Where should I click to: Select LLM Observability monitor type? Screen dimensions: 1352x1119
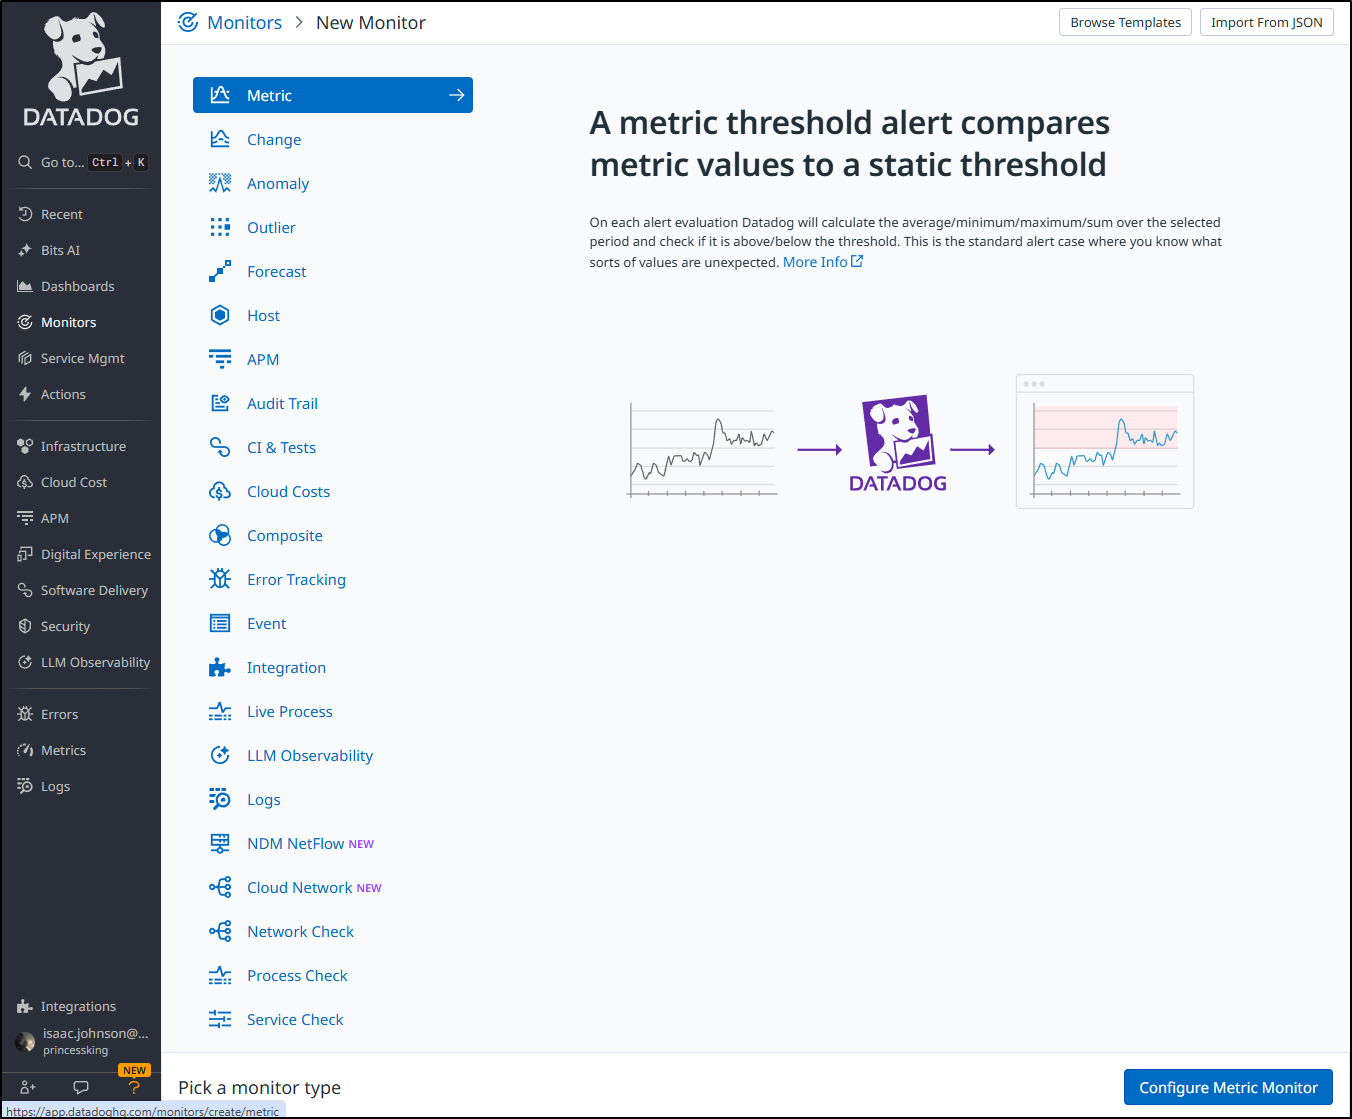(x=333, y=755)
